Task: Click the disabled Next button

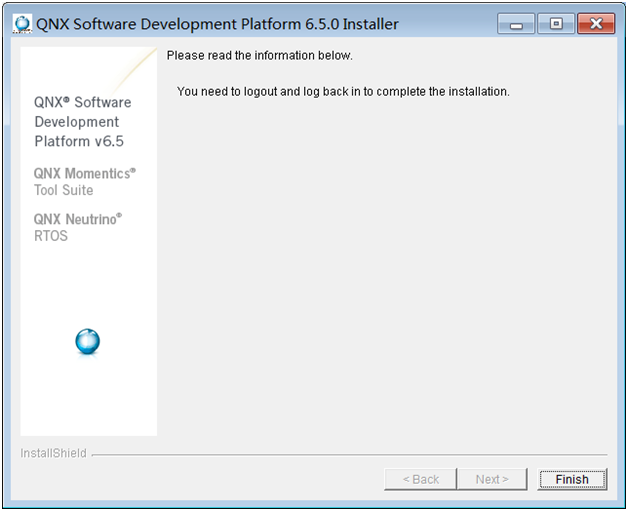Action: [x=492, y=479]
